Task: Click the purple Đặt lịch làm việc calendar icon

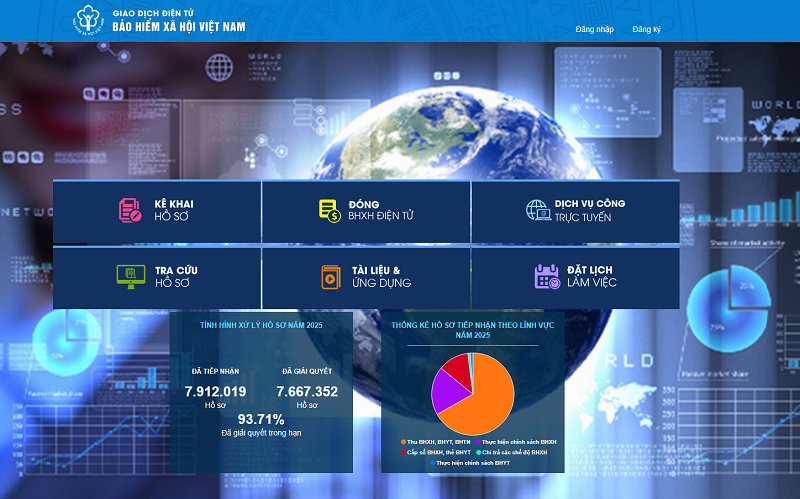Action: coord(546,276)
